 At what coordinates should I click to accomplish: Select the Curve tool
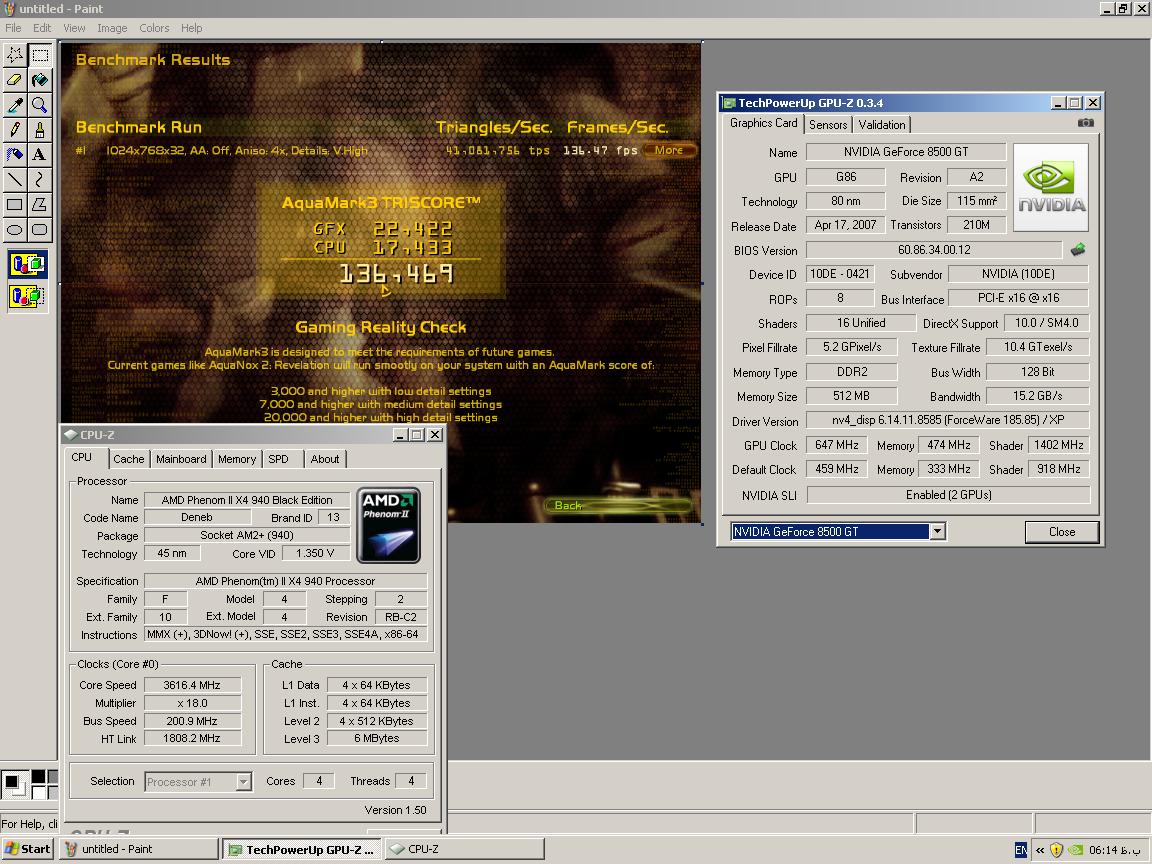[x=40, y=180]
